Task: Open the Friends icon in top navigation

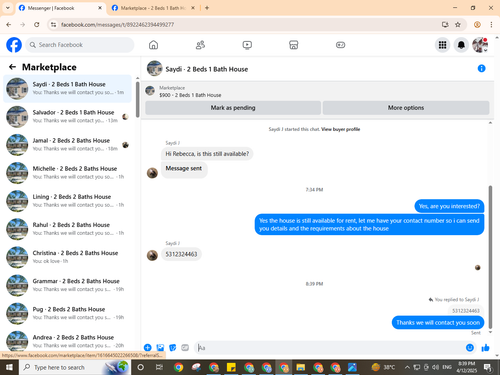Action: tap(200, 45)
